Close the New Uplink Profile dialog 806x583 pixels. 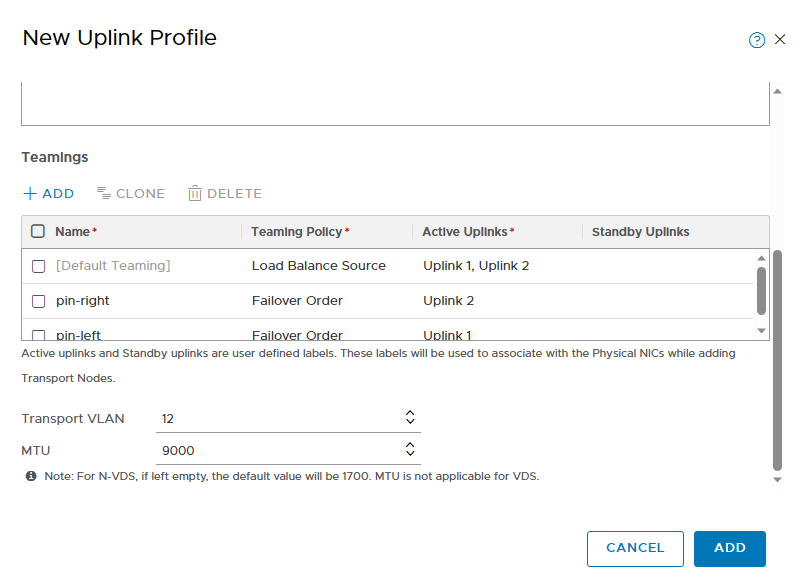click(780, 39)
